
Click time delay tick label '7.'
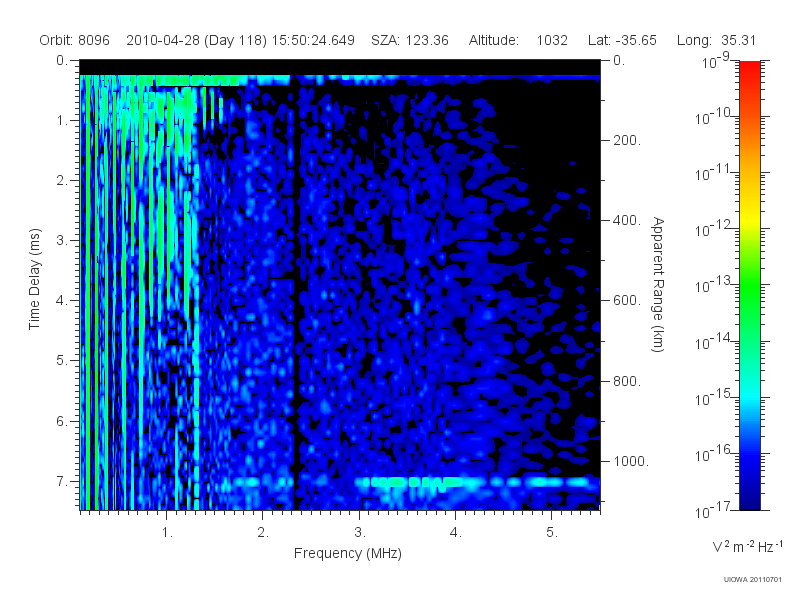coord(62,481)
